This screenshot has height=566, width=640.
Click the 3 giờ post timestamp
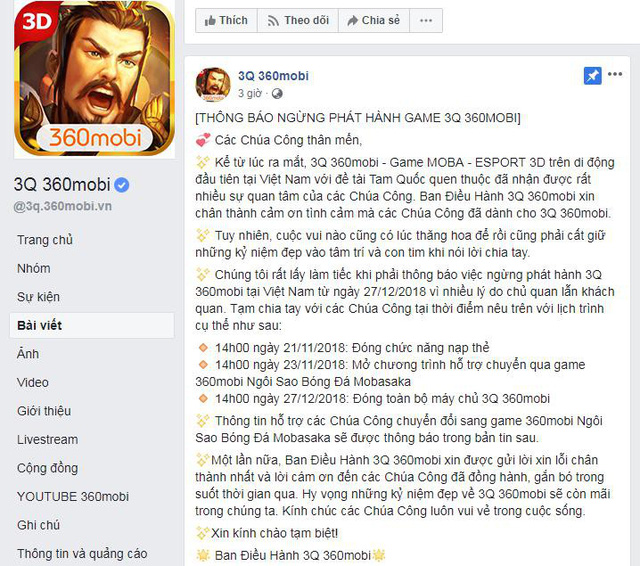[x=249, y=93]
